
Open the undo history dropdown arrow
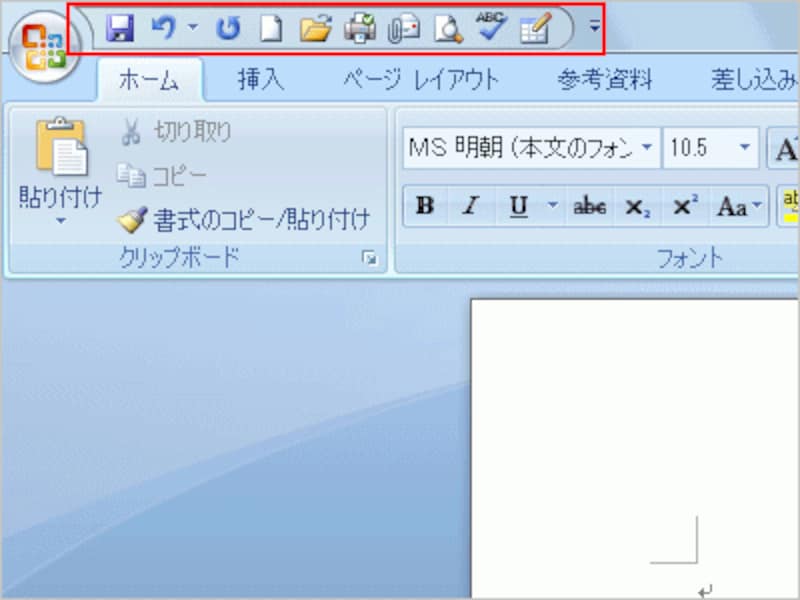point(193,27)
